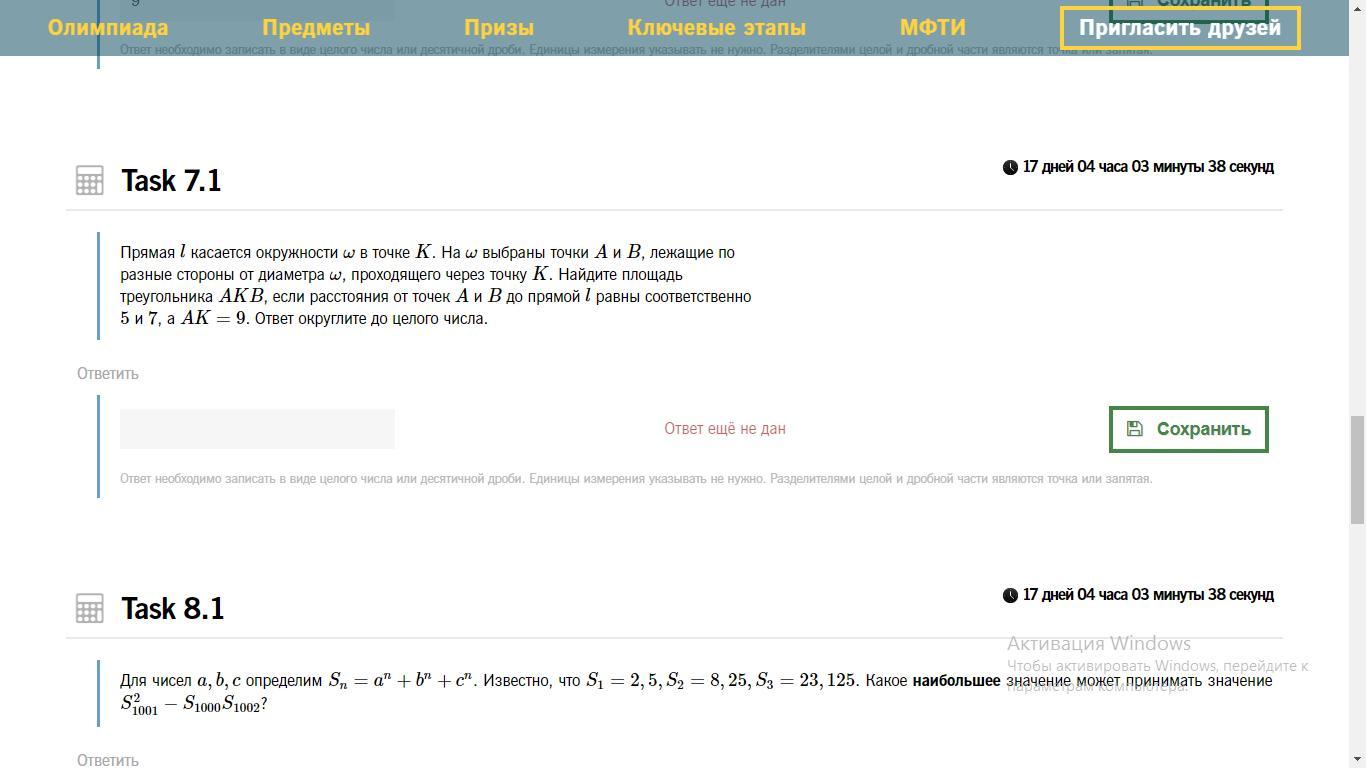This screenshot has height=768, width=1366.
Task: Focus the Task 7.1 answer input field
Action: pyautogui.click(x=257, y=429)
